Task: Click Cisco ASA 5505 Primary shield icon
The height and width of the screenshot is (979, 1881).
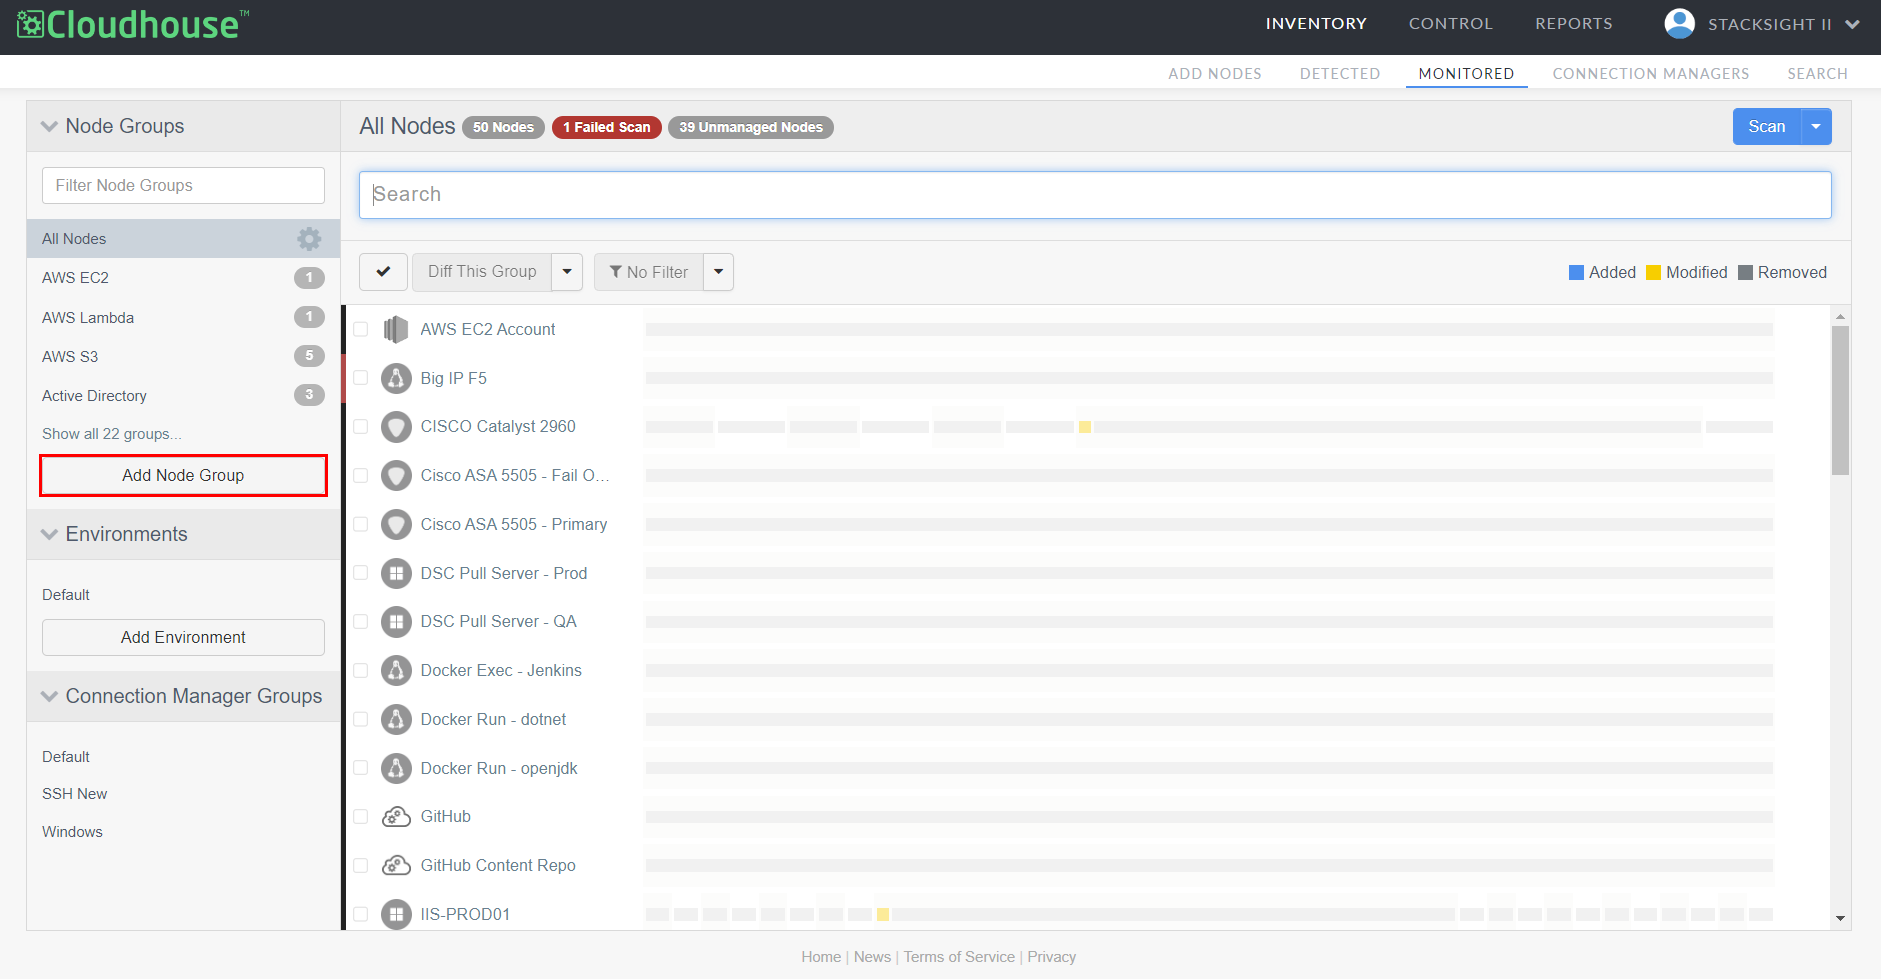Action: [396, 524]
